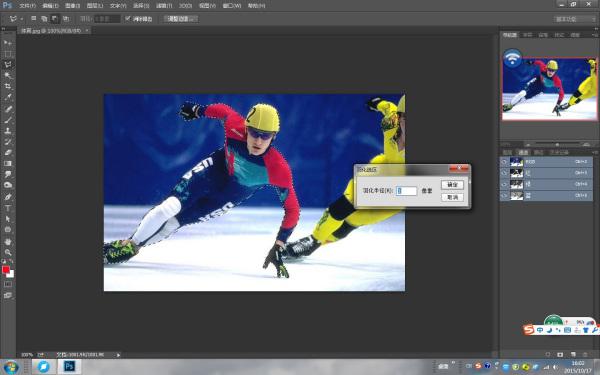600x375 pixels.
Task: Click the Subtract from Selection icon
Action: 55,18
